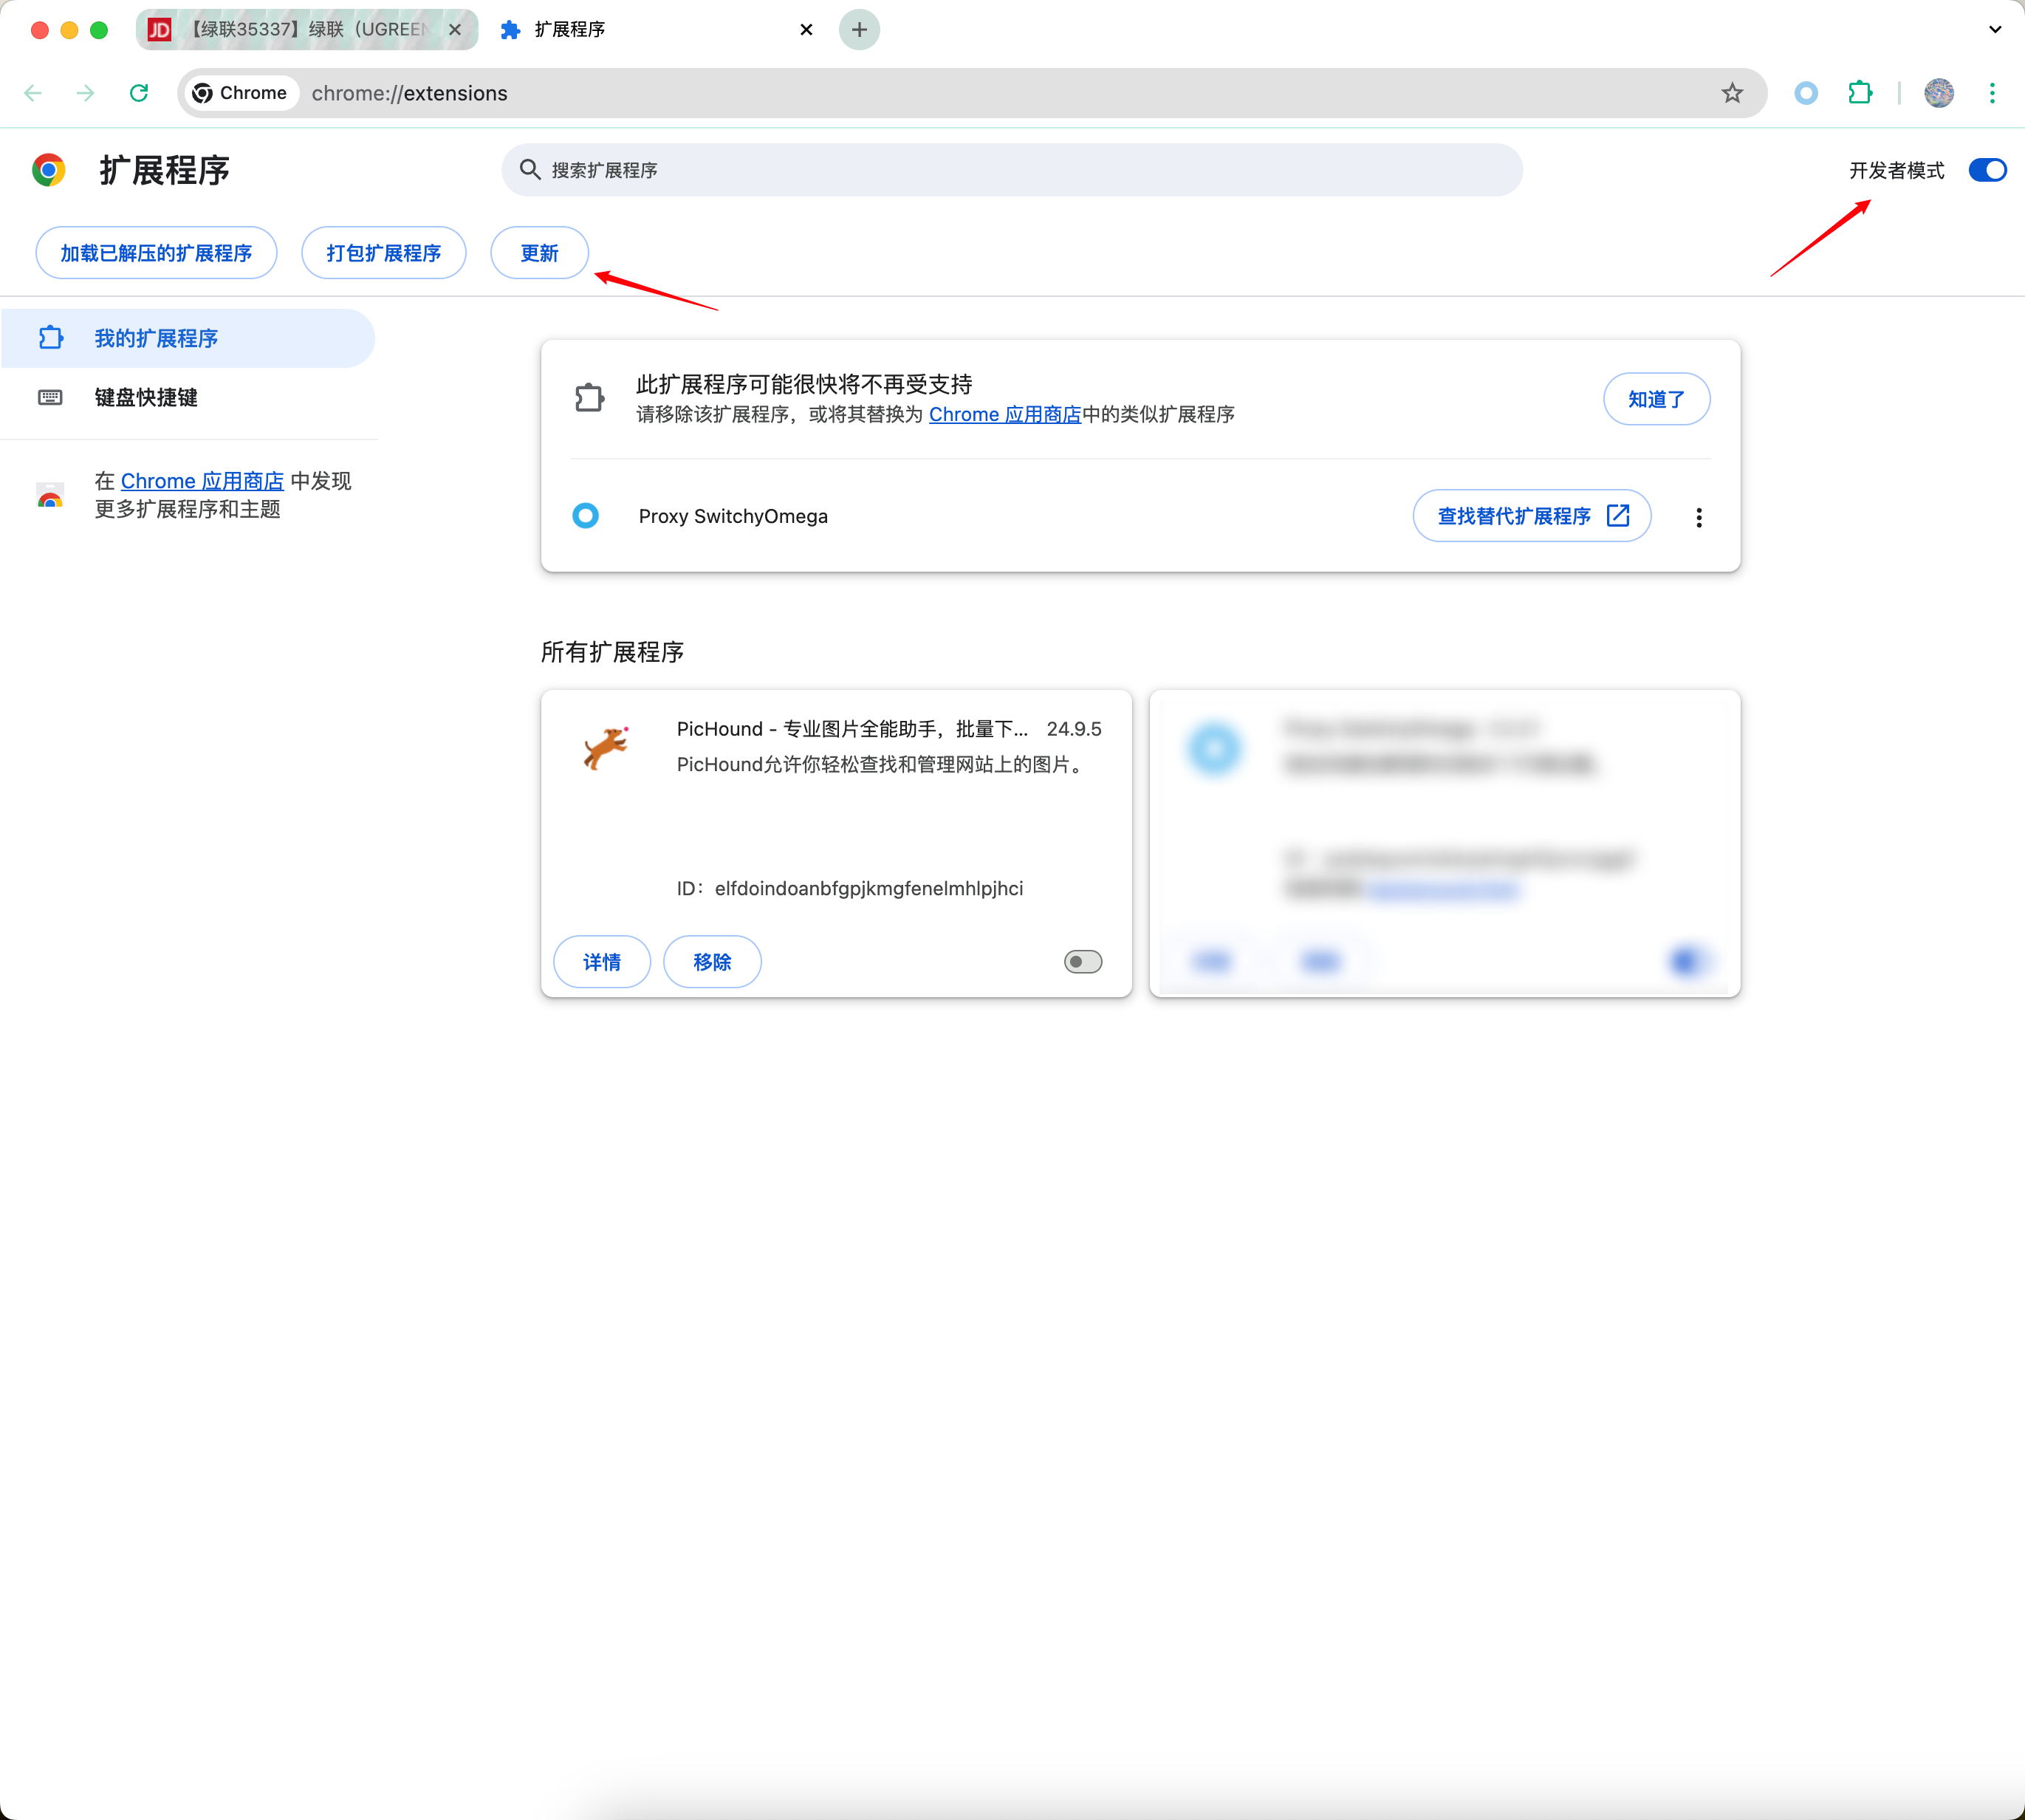Enable the PicHound extension toggle
This screenshot has width=2025, height=1820.
[1082, 962]
